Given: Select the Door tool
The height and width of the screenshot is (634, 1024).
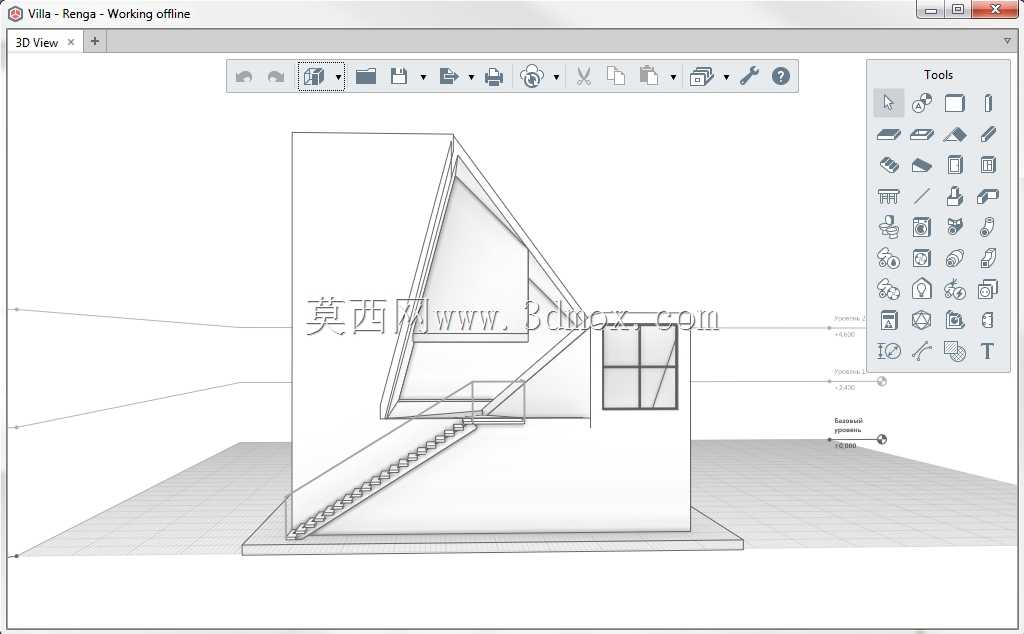Looking at the screenshot, I should pos(955,165).
